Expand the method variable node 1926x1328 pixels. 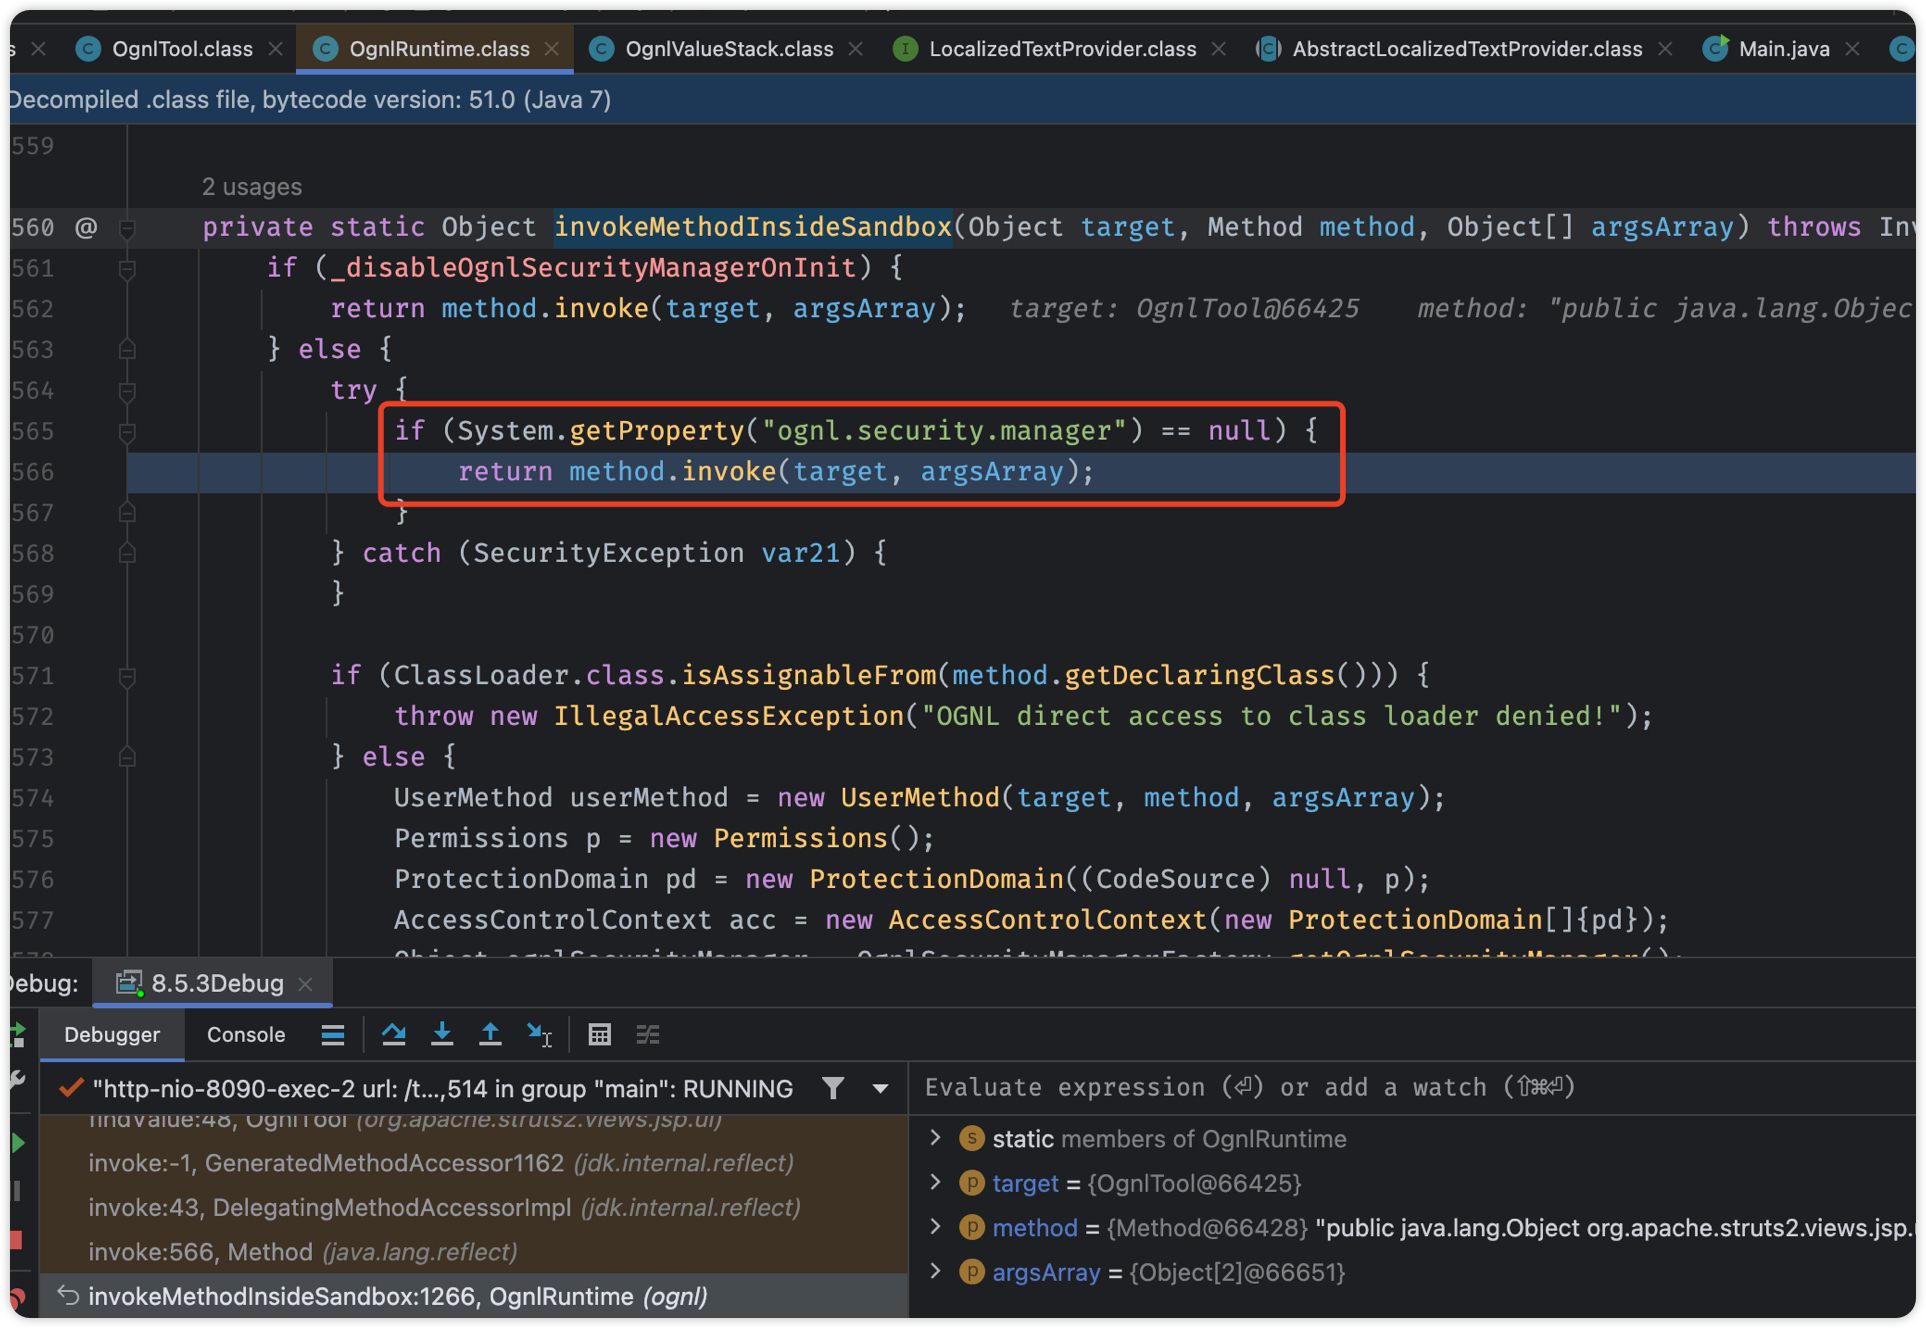point(935,1227)
